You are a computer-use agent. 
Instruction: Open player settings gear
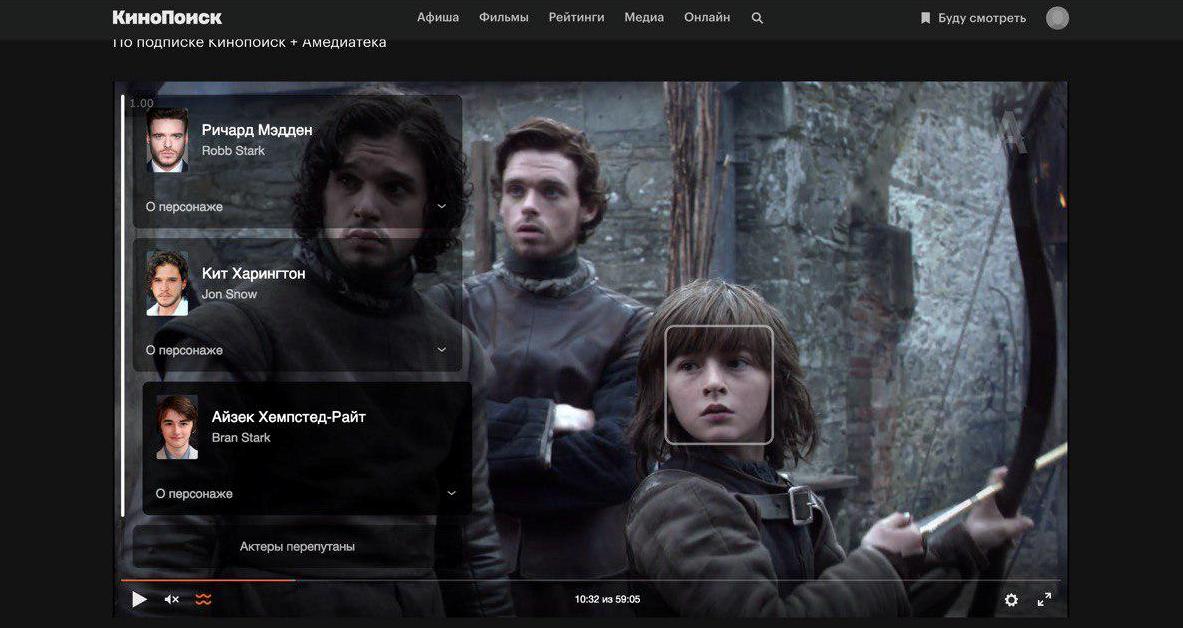(1011, 599)
